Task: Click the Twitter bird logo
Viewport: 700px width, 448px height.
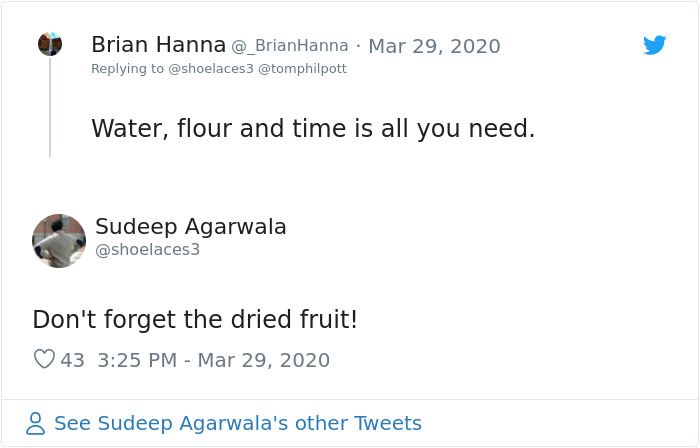Action: (x=654, y=45)
